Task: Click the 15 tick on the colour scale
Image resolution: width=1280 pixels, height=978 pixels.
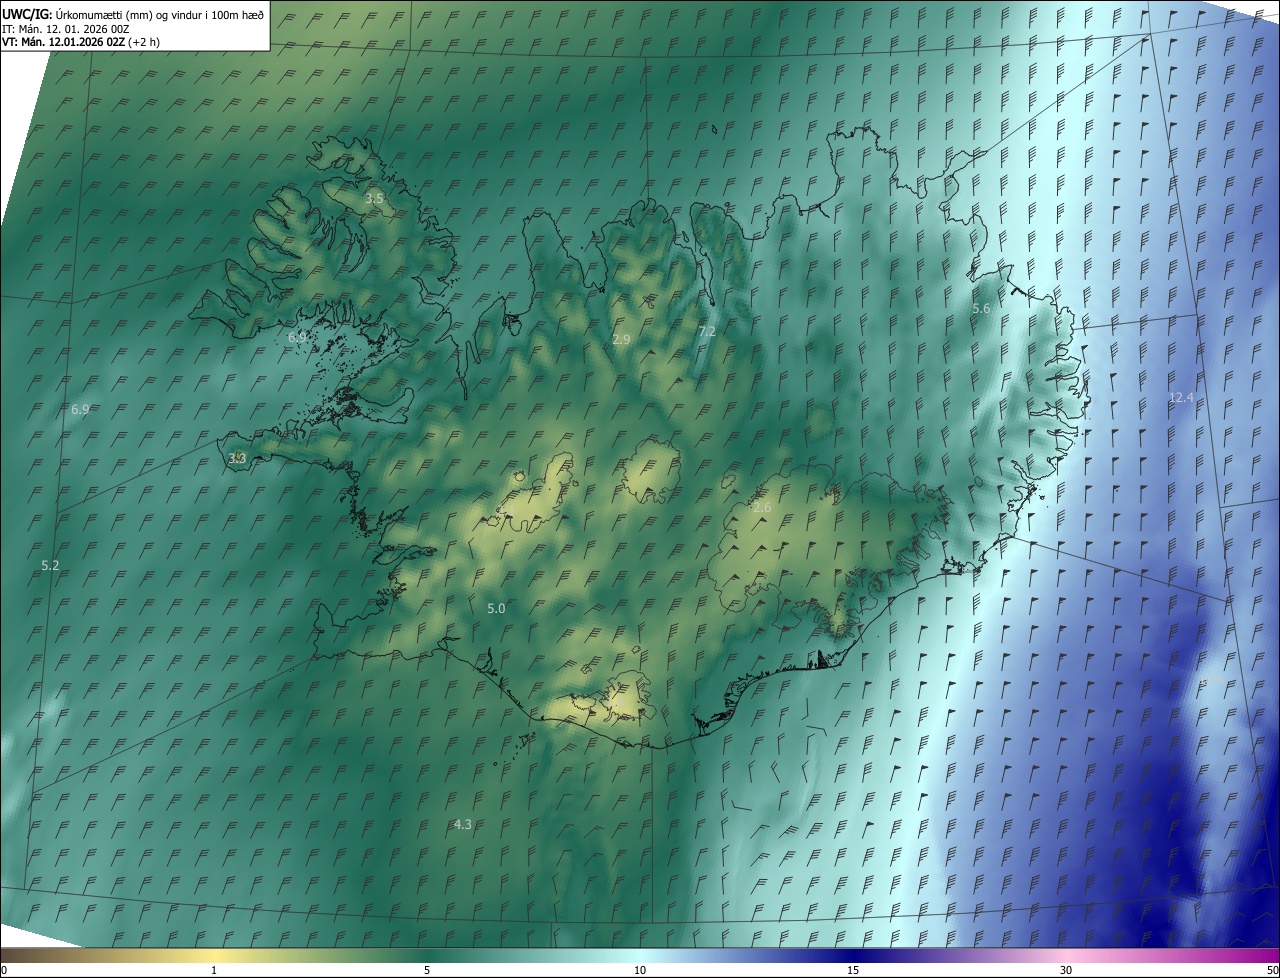Action: 853,971
